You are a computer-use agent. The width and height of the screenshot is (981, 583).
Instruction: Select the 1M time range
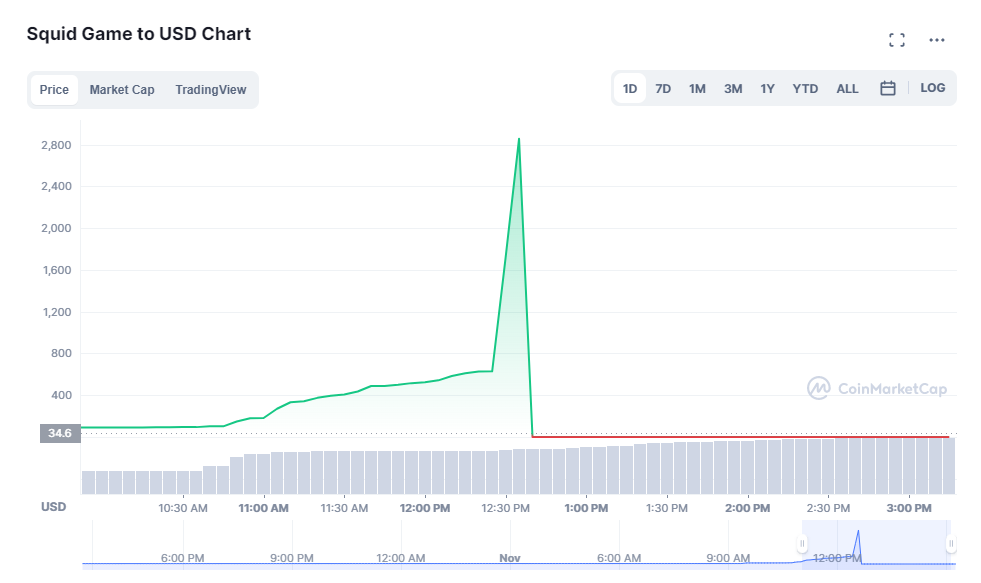click(x=697, y=89)
